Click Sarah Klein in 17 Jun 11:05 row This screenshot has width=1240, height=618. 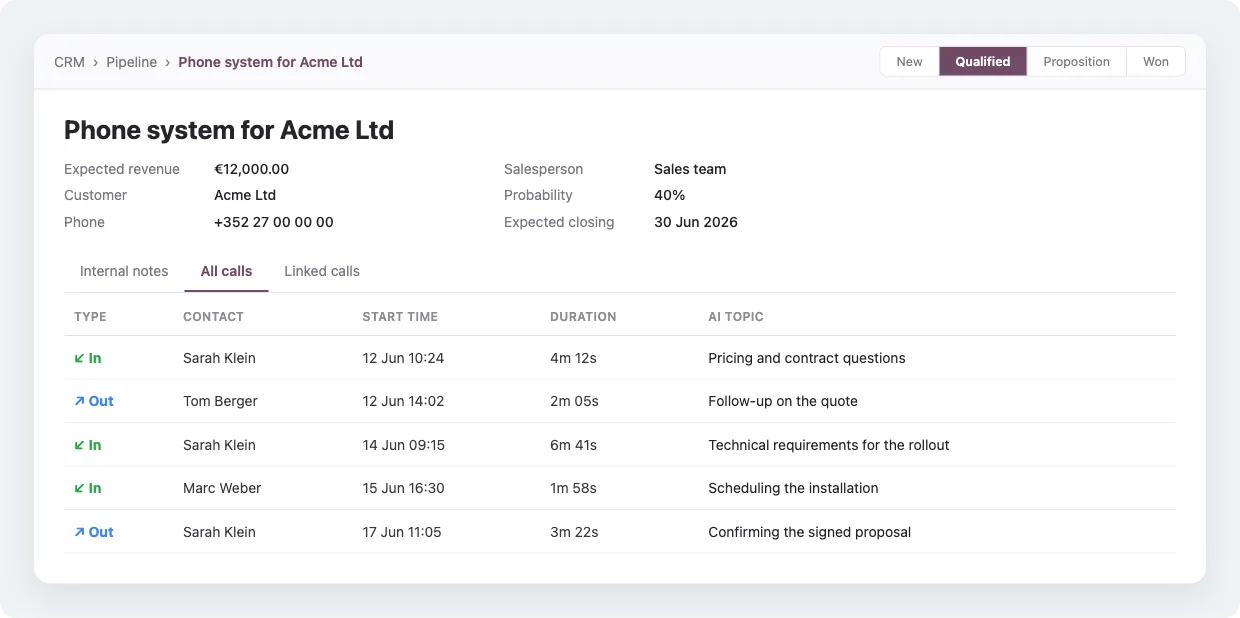(x=219, y=532)
